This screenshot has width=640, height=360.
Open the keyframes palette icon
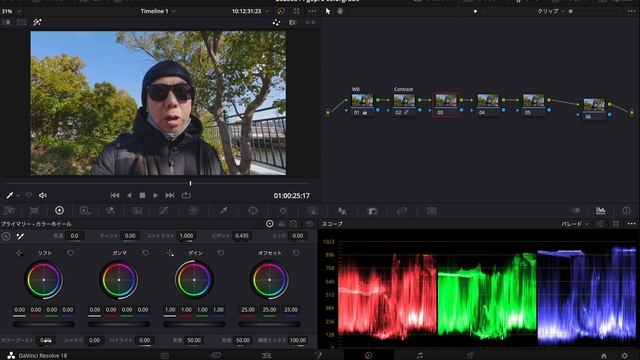[576, 211]
